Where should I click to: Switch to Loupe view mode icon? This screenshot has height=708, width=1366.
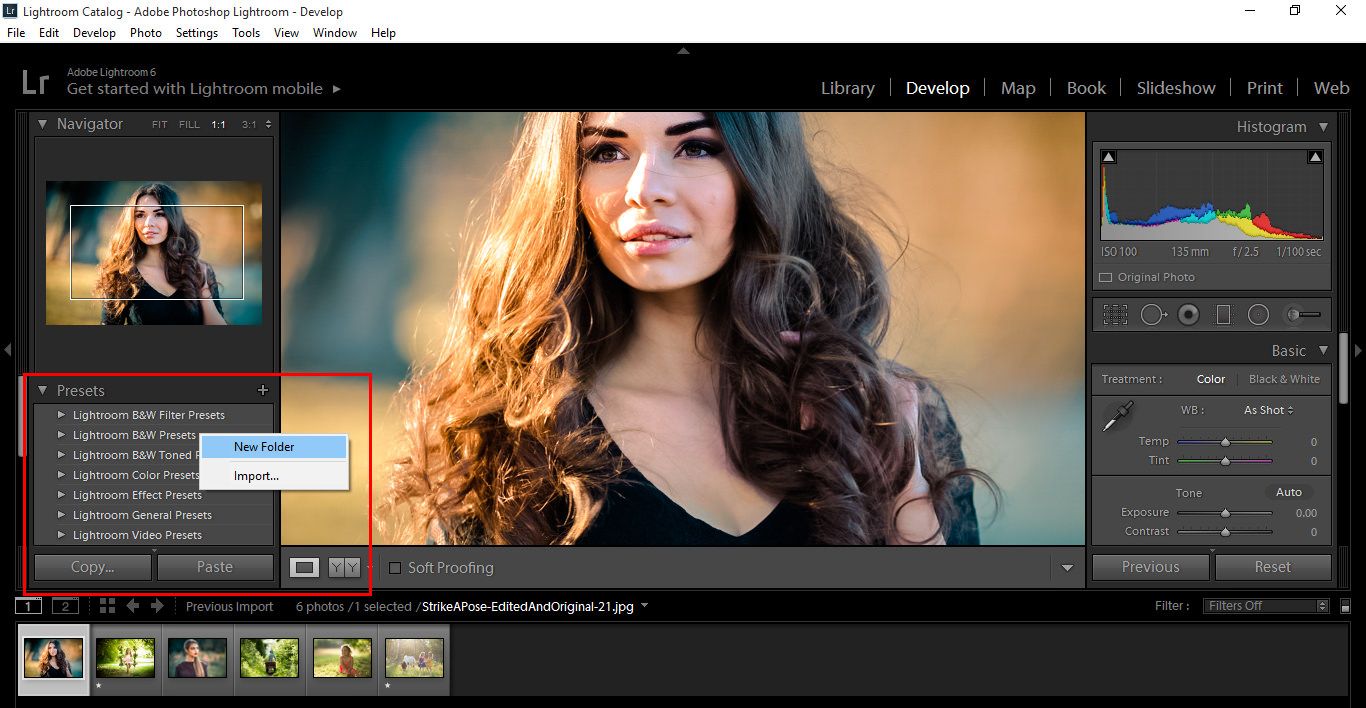[x=305, y=567]
